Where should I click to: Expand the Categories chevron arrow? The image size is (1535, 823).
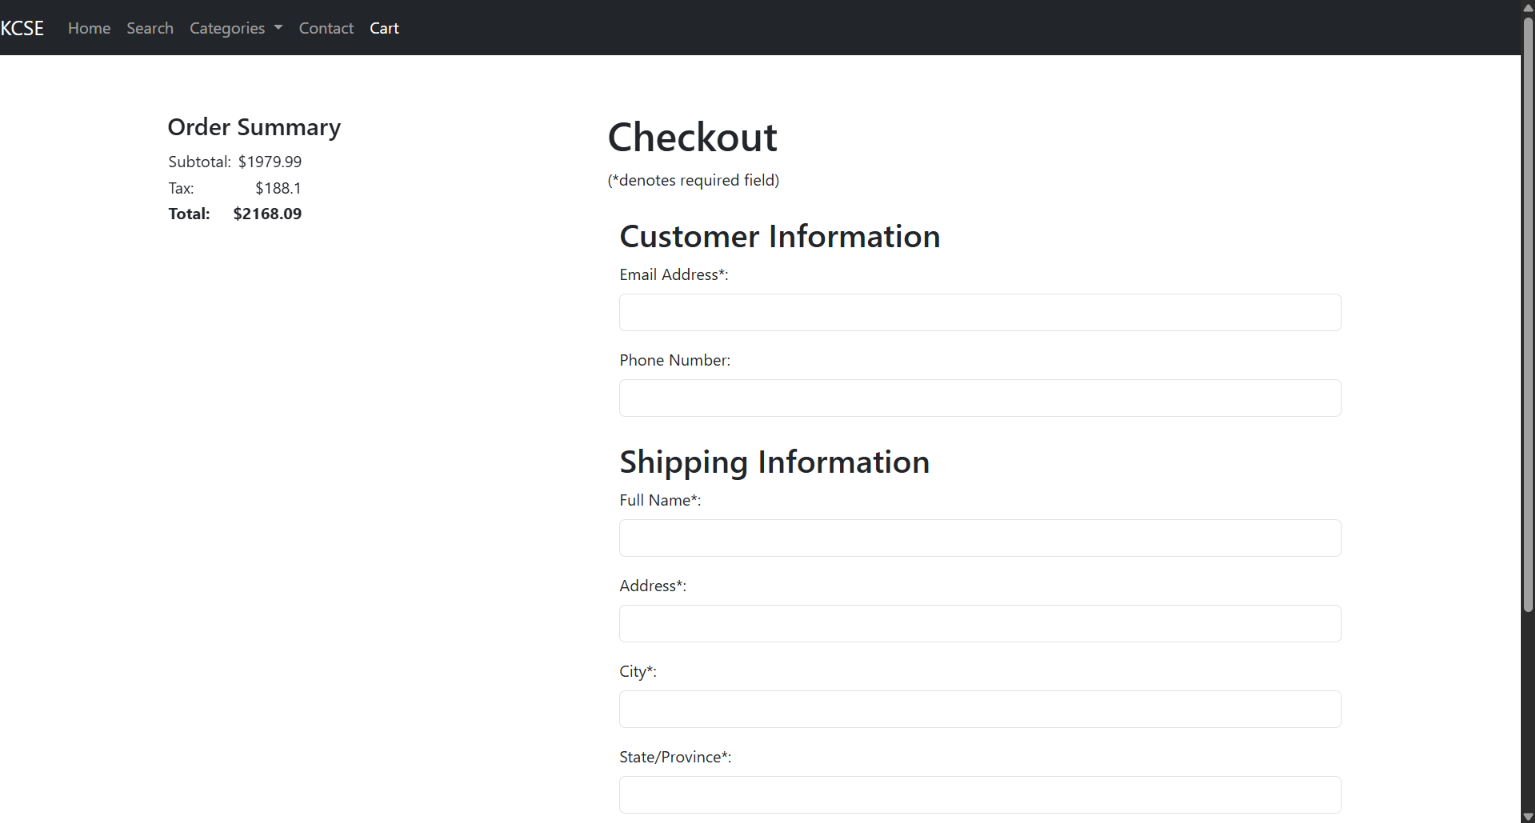(x=277, y=28)
